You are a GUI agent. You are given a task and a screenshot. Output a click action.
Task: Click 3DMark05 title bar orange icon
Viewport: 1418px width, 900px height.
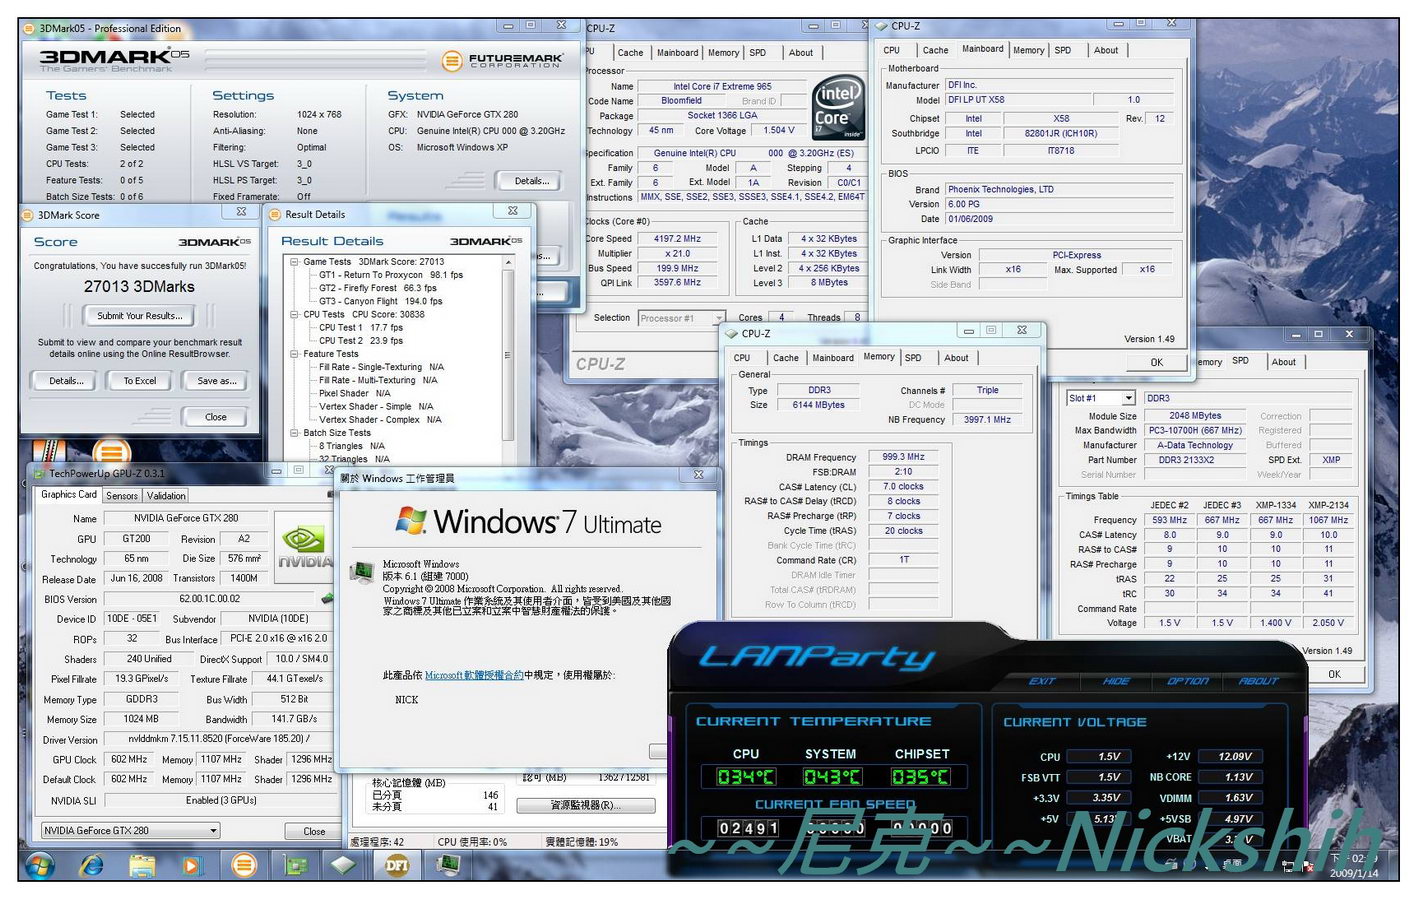29,28
